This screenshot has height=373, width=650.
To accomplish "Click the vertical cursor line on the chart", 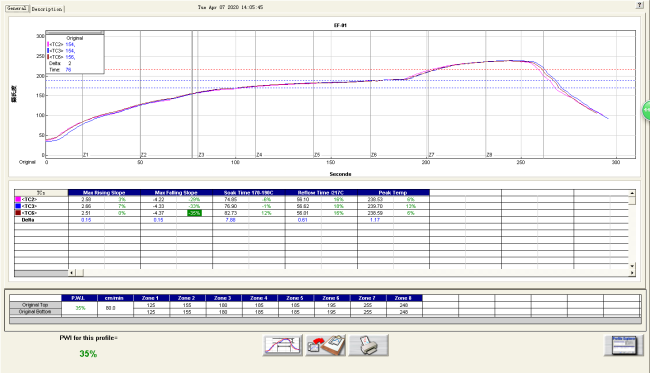I will pos(192,94).
